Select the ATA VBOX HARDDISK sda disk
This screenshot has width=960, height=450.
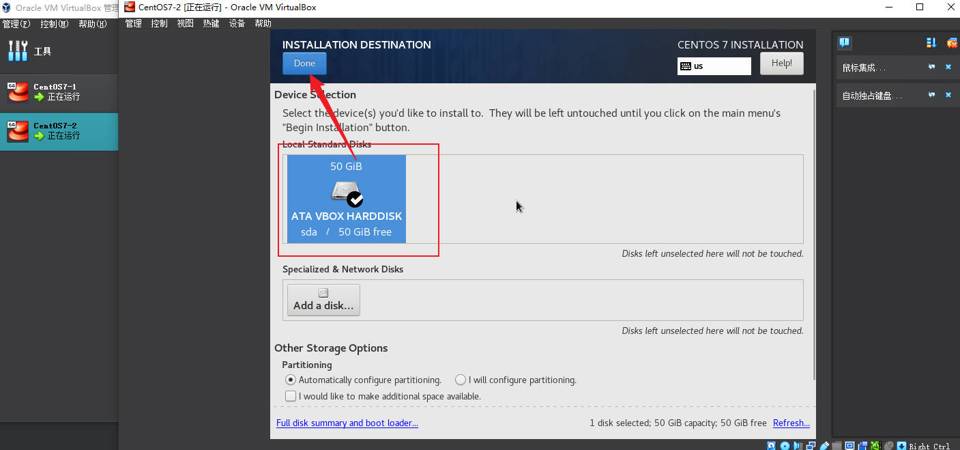click(x=346, y=199)
